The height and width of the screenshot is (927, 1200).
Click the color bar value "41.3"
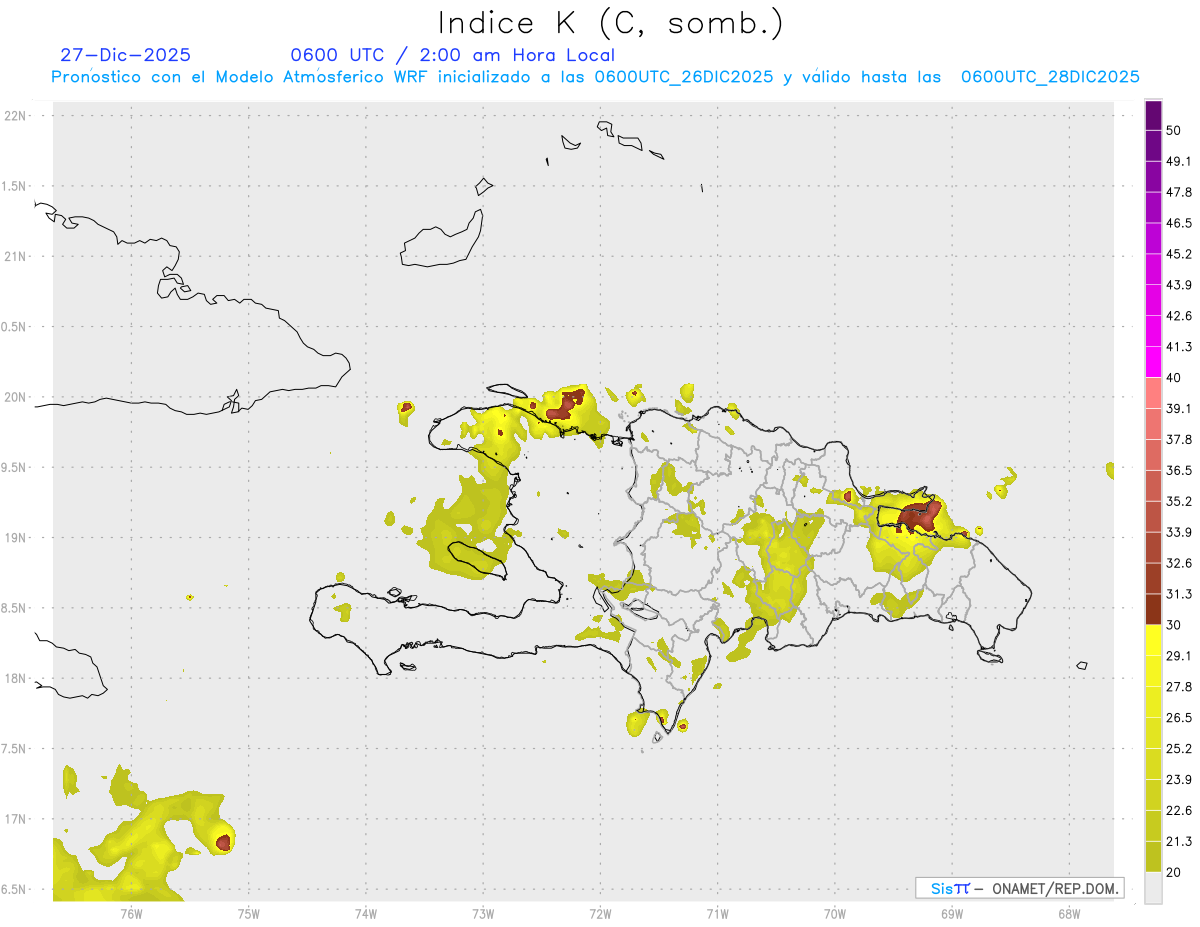pyautogui.click(x=1179, y=347)
